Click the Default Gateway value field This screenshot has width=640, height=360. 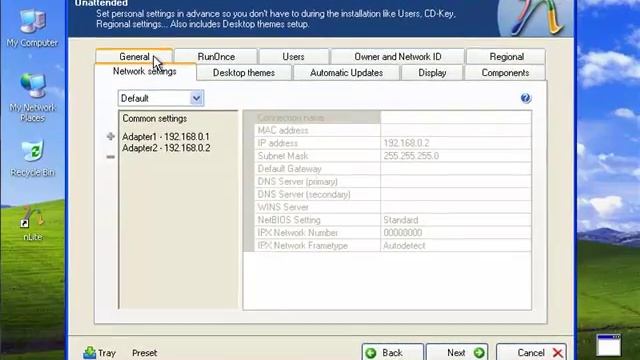click(x=456, y=169)
